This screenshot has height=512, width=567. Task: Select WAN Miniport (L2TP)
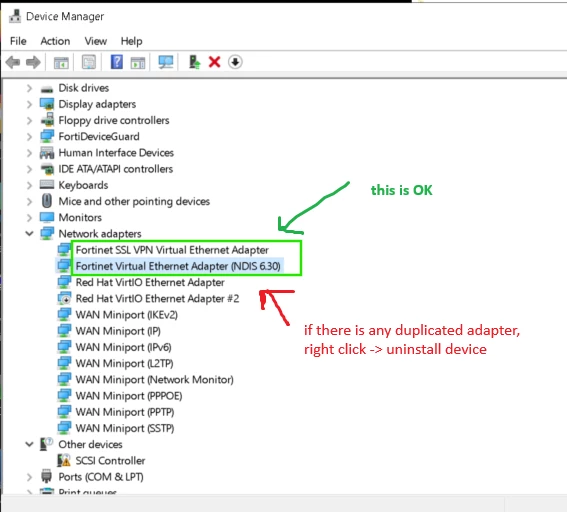124,363
